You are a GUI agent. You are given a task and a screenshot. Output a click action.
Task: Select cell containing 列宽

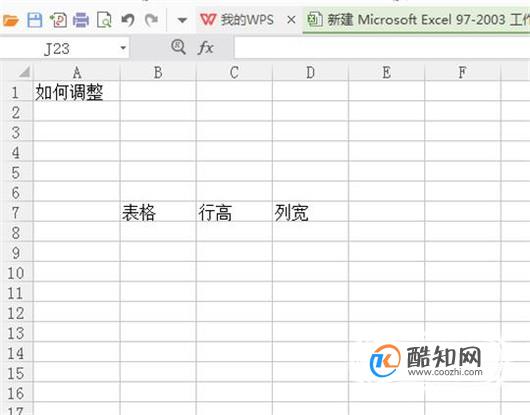coord(310,212)
